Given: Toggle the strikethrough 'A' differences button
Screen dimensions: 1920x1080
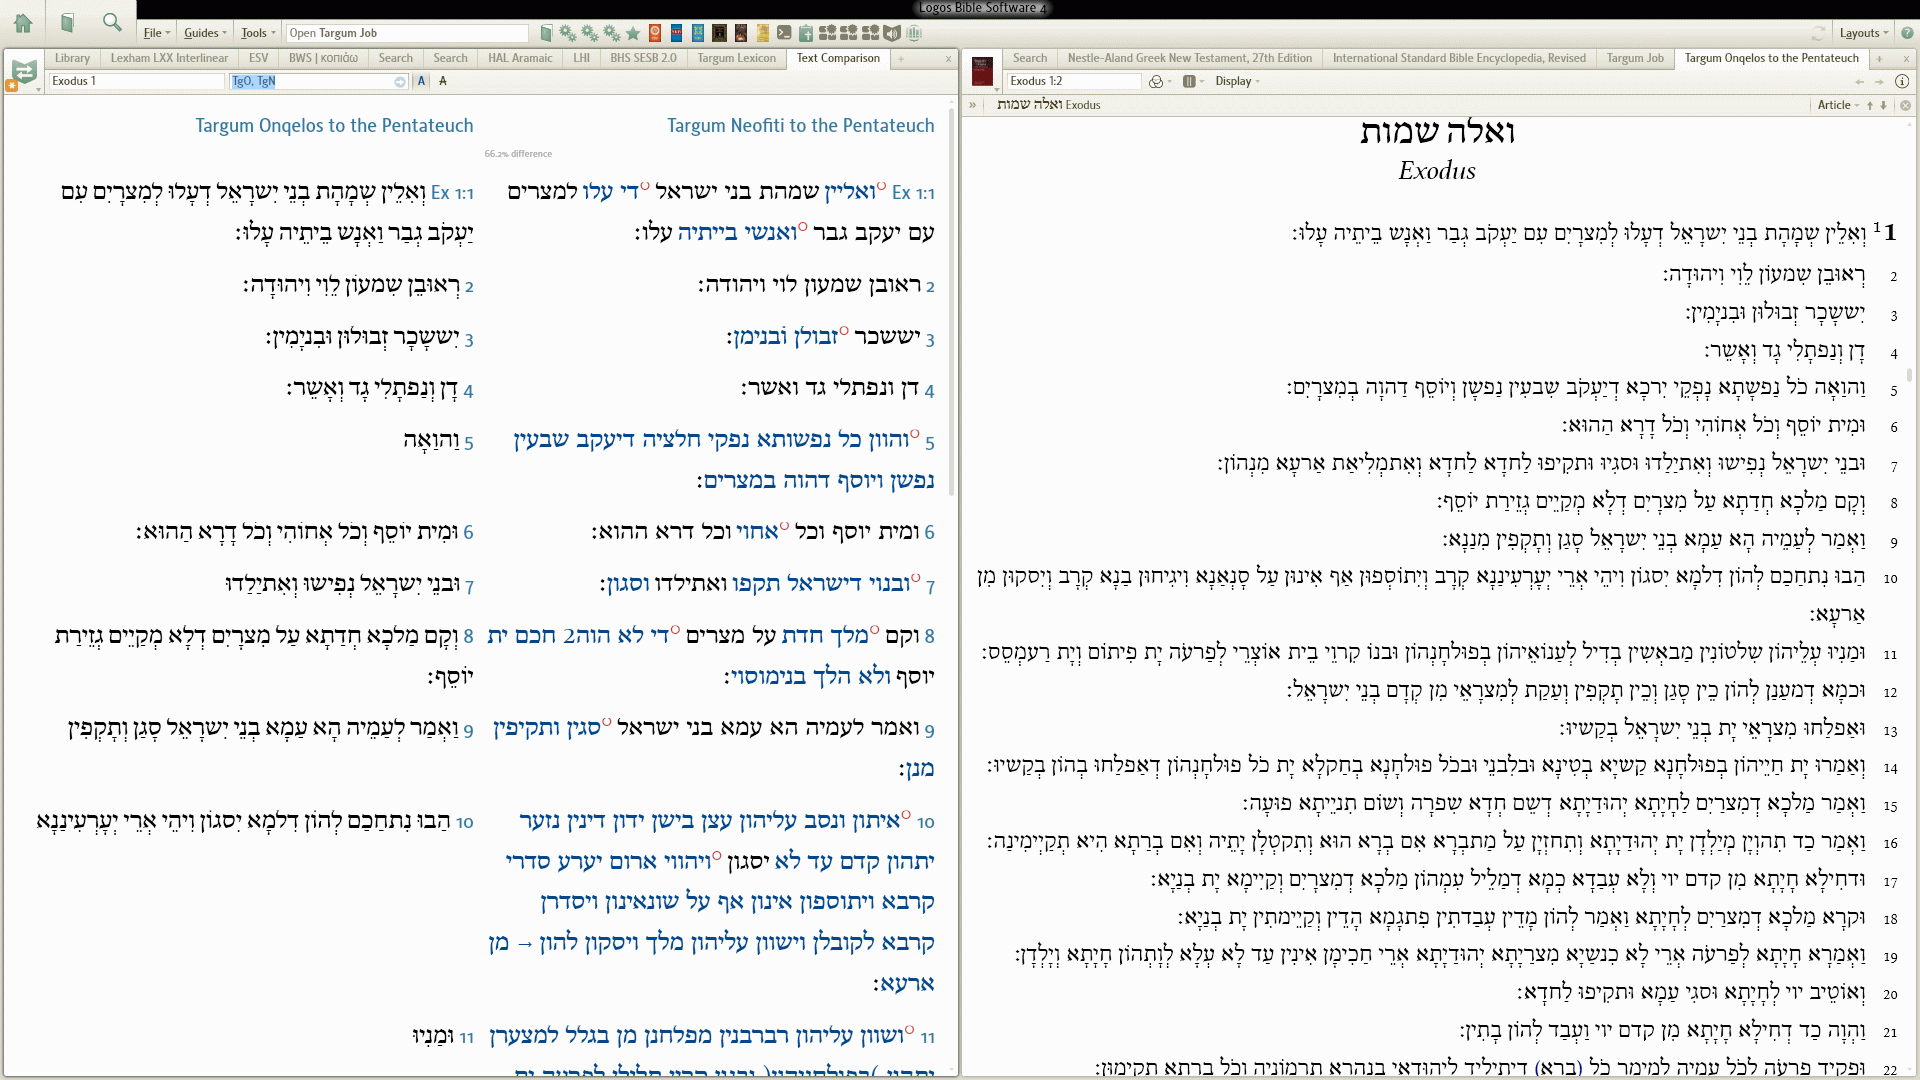Looking at the screenshot, I should 443,81.
